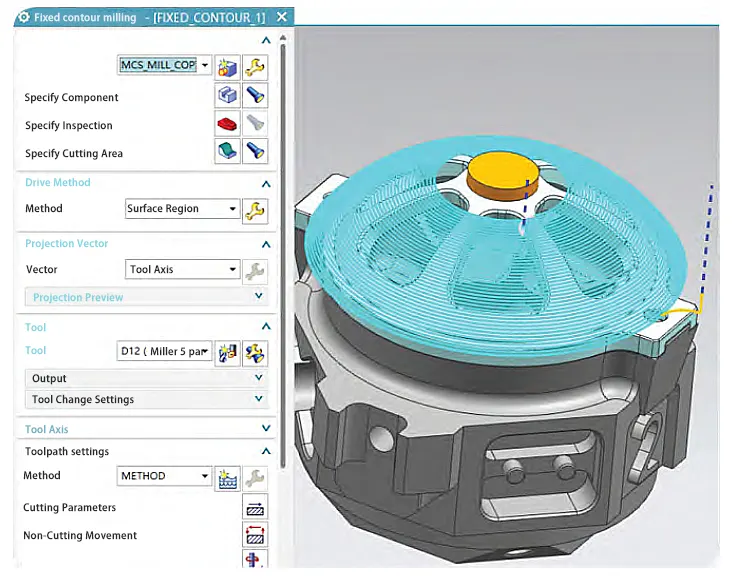Click the red Specify Inspection icon
This screenshot has height=579, width=732.
(x=227, y=123)
